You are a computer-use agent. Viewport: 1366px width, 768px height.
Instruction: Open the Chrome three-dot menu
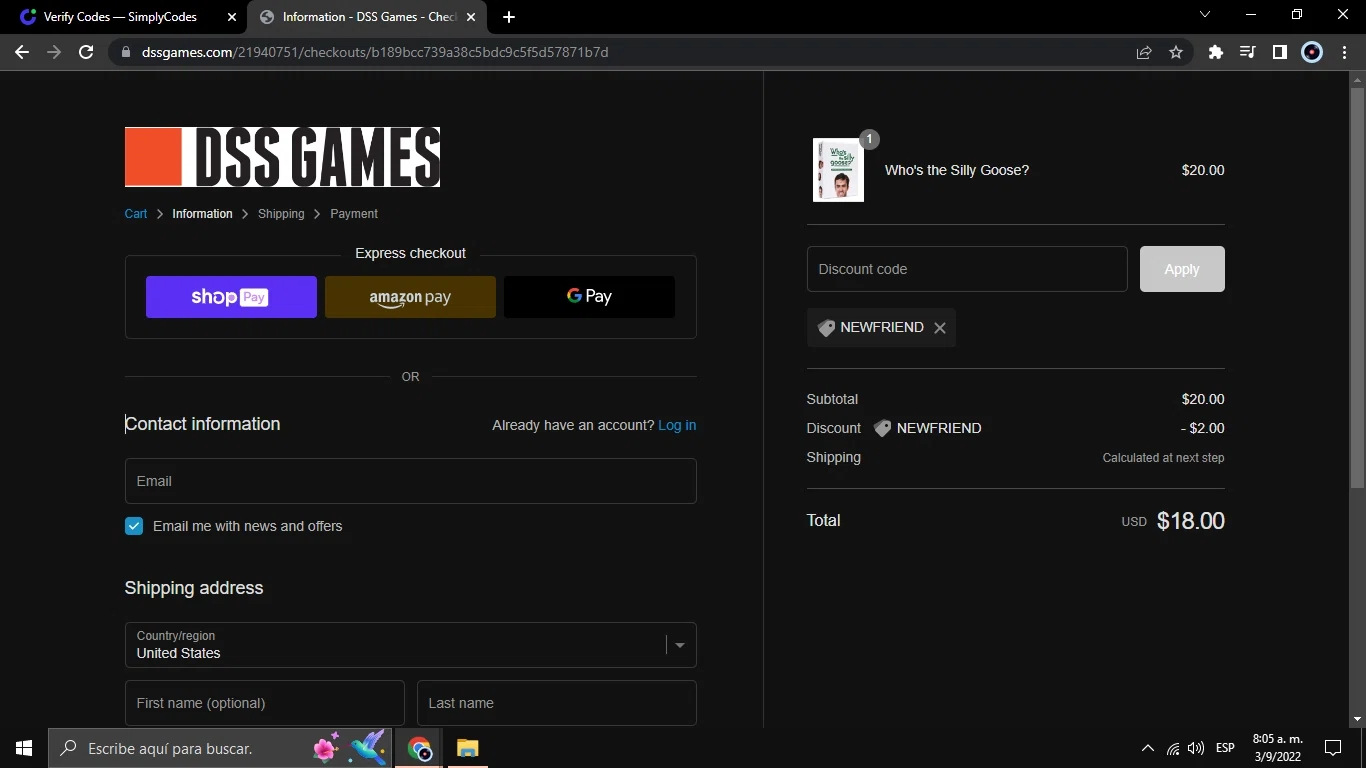click(x=1343, y=52)
